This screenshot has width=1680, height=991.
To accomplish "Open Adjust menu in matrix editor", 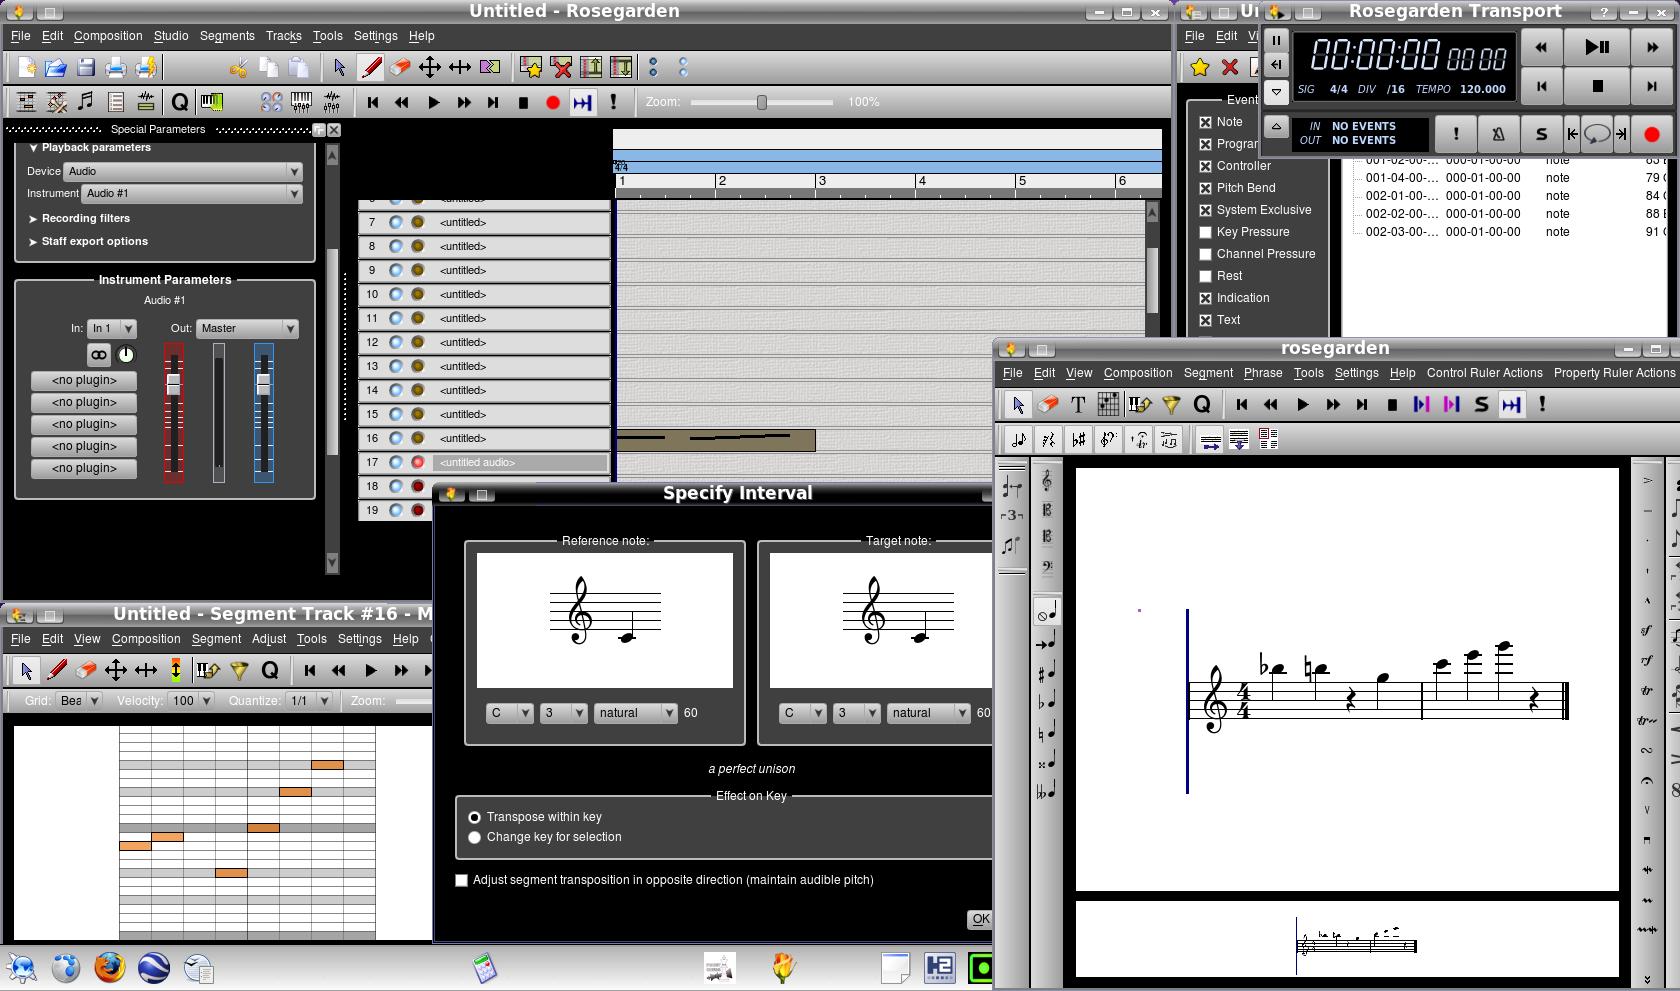I will pyautogui.click(x=269, y=639).
